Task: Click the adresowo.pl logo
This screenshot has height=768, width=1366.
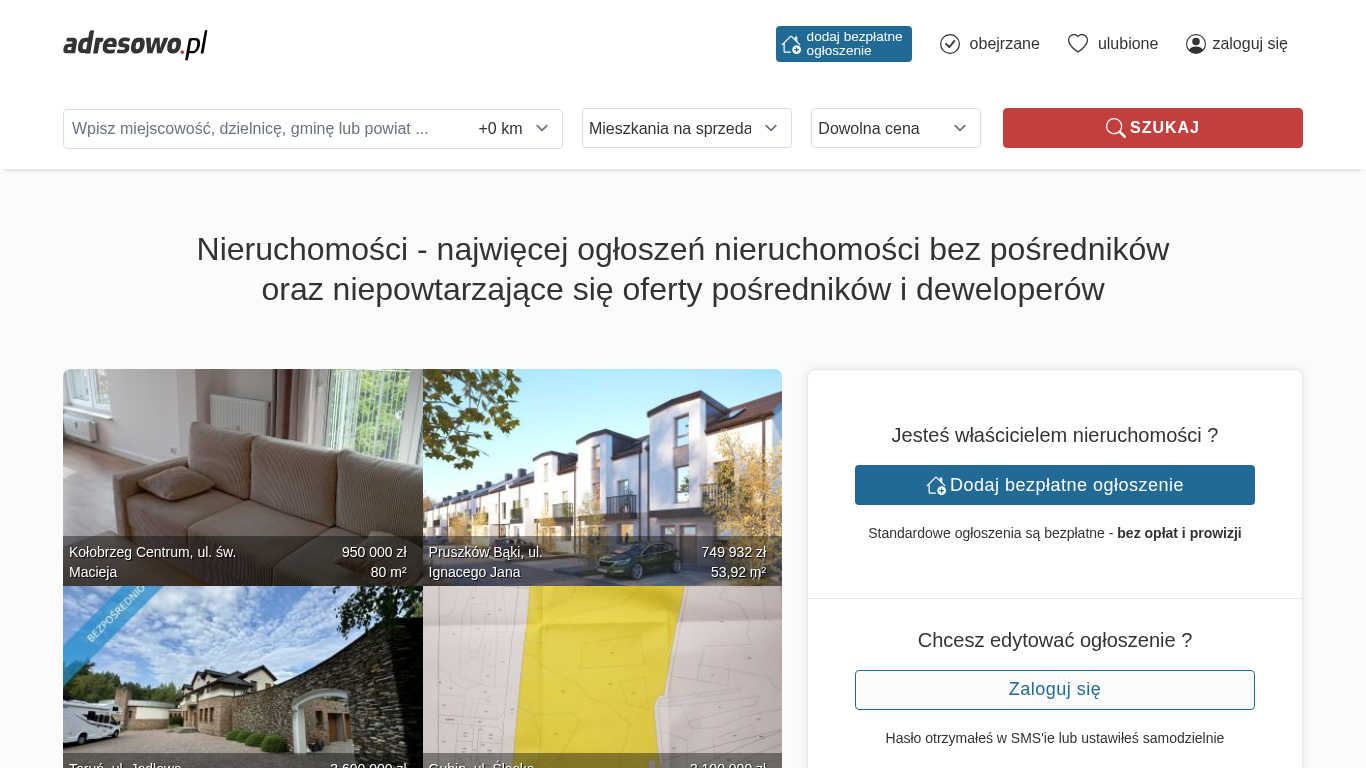Action: tap(135, 44)
